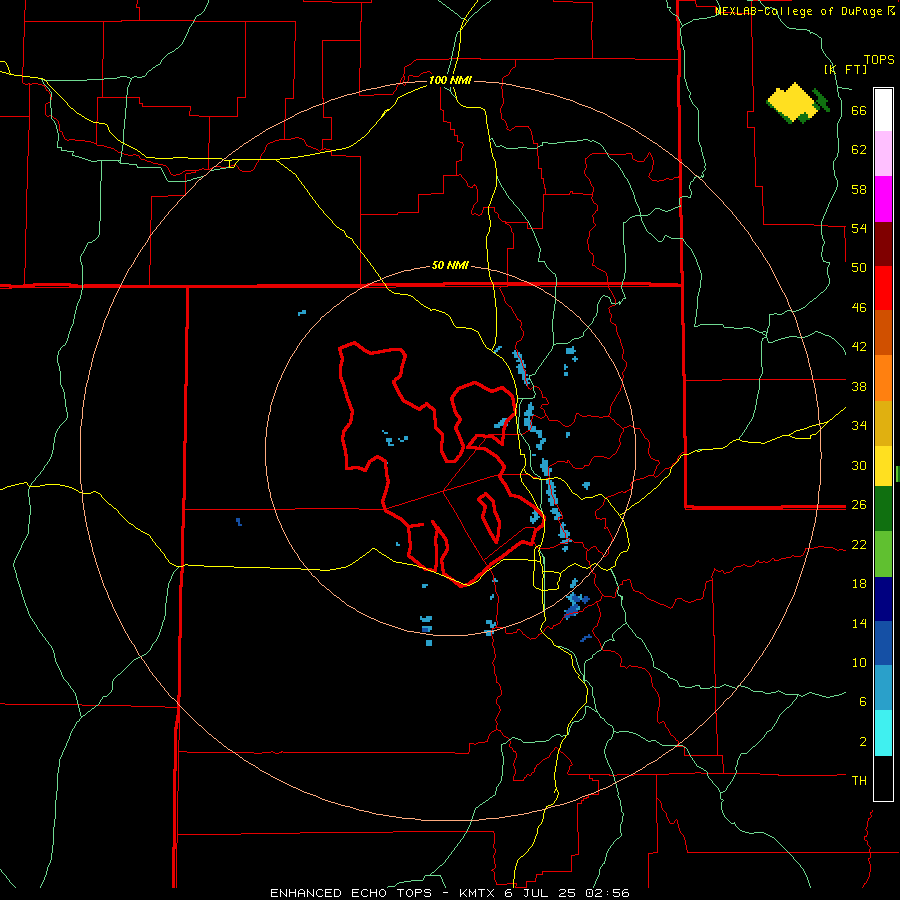Click the "[K FT]" units label
The width and height of the screenshot is (900, 900).
pos(845,69)
